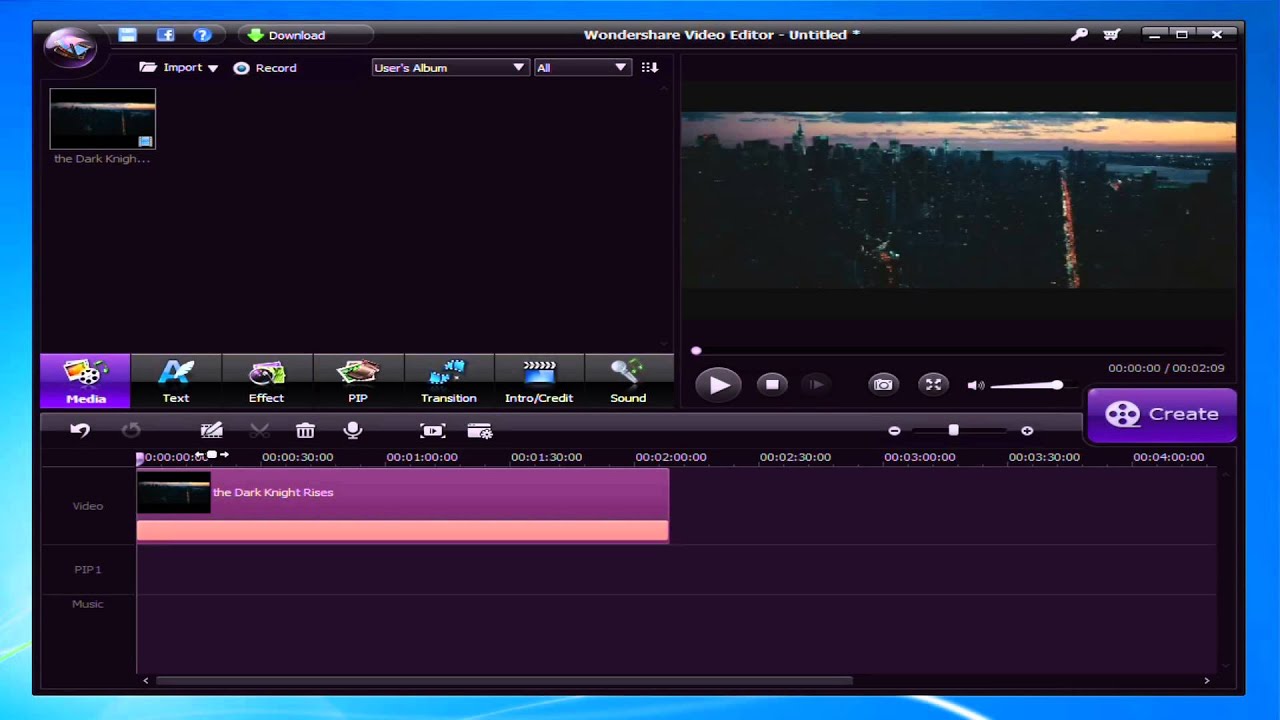Click the Split scissors icon
1280x720 pixels.
click(x=259, y=430)
